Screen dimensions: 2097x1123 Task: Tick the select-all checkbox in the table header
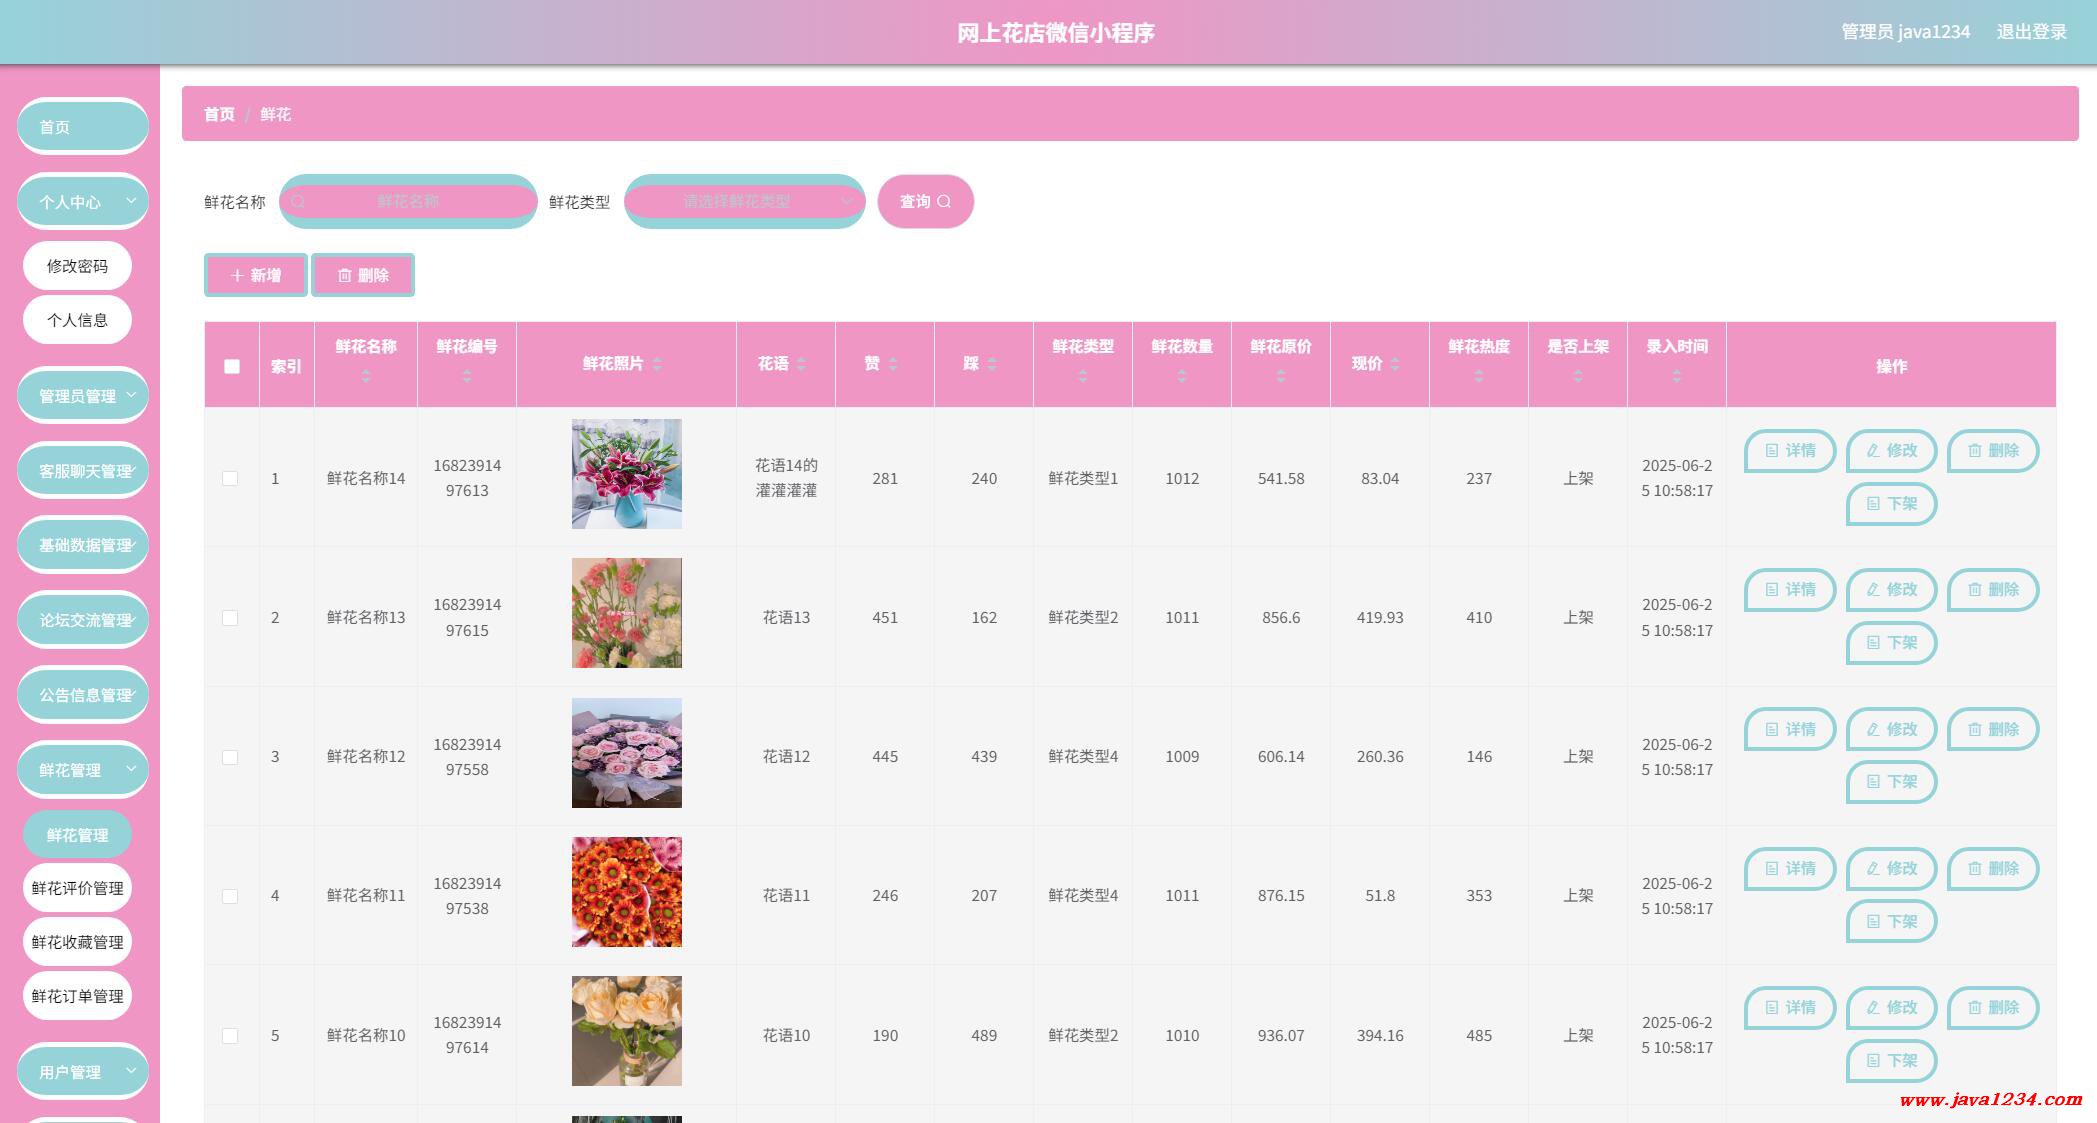pyautogui.click(x=232, y=366)
